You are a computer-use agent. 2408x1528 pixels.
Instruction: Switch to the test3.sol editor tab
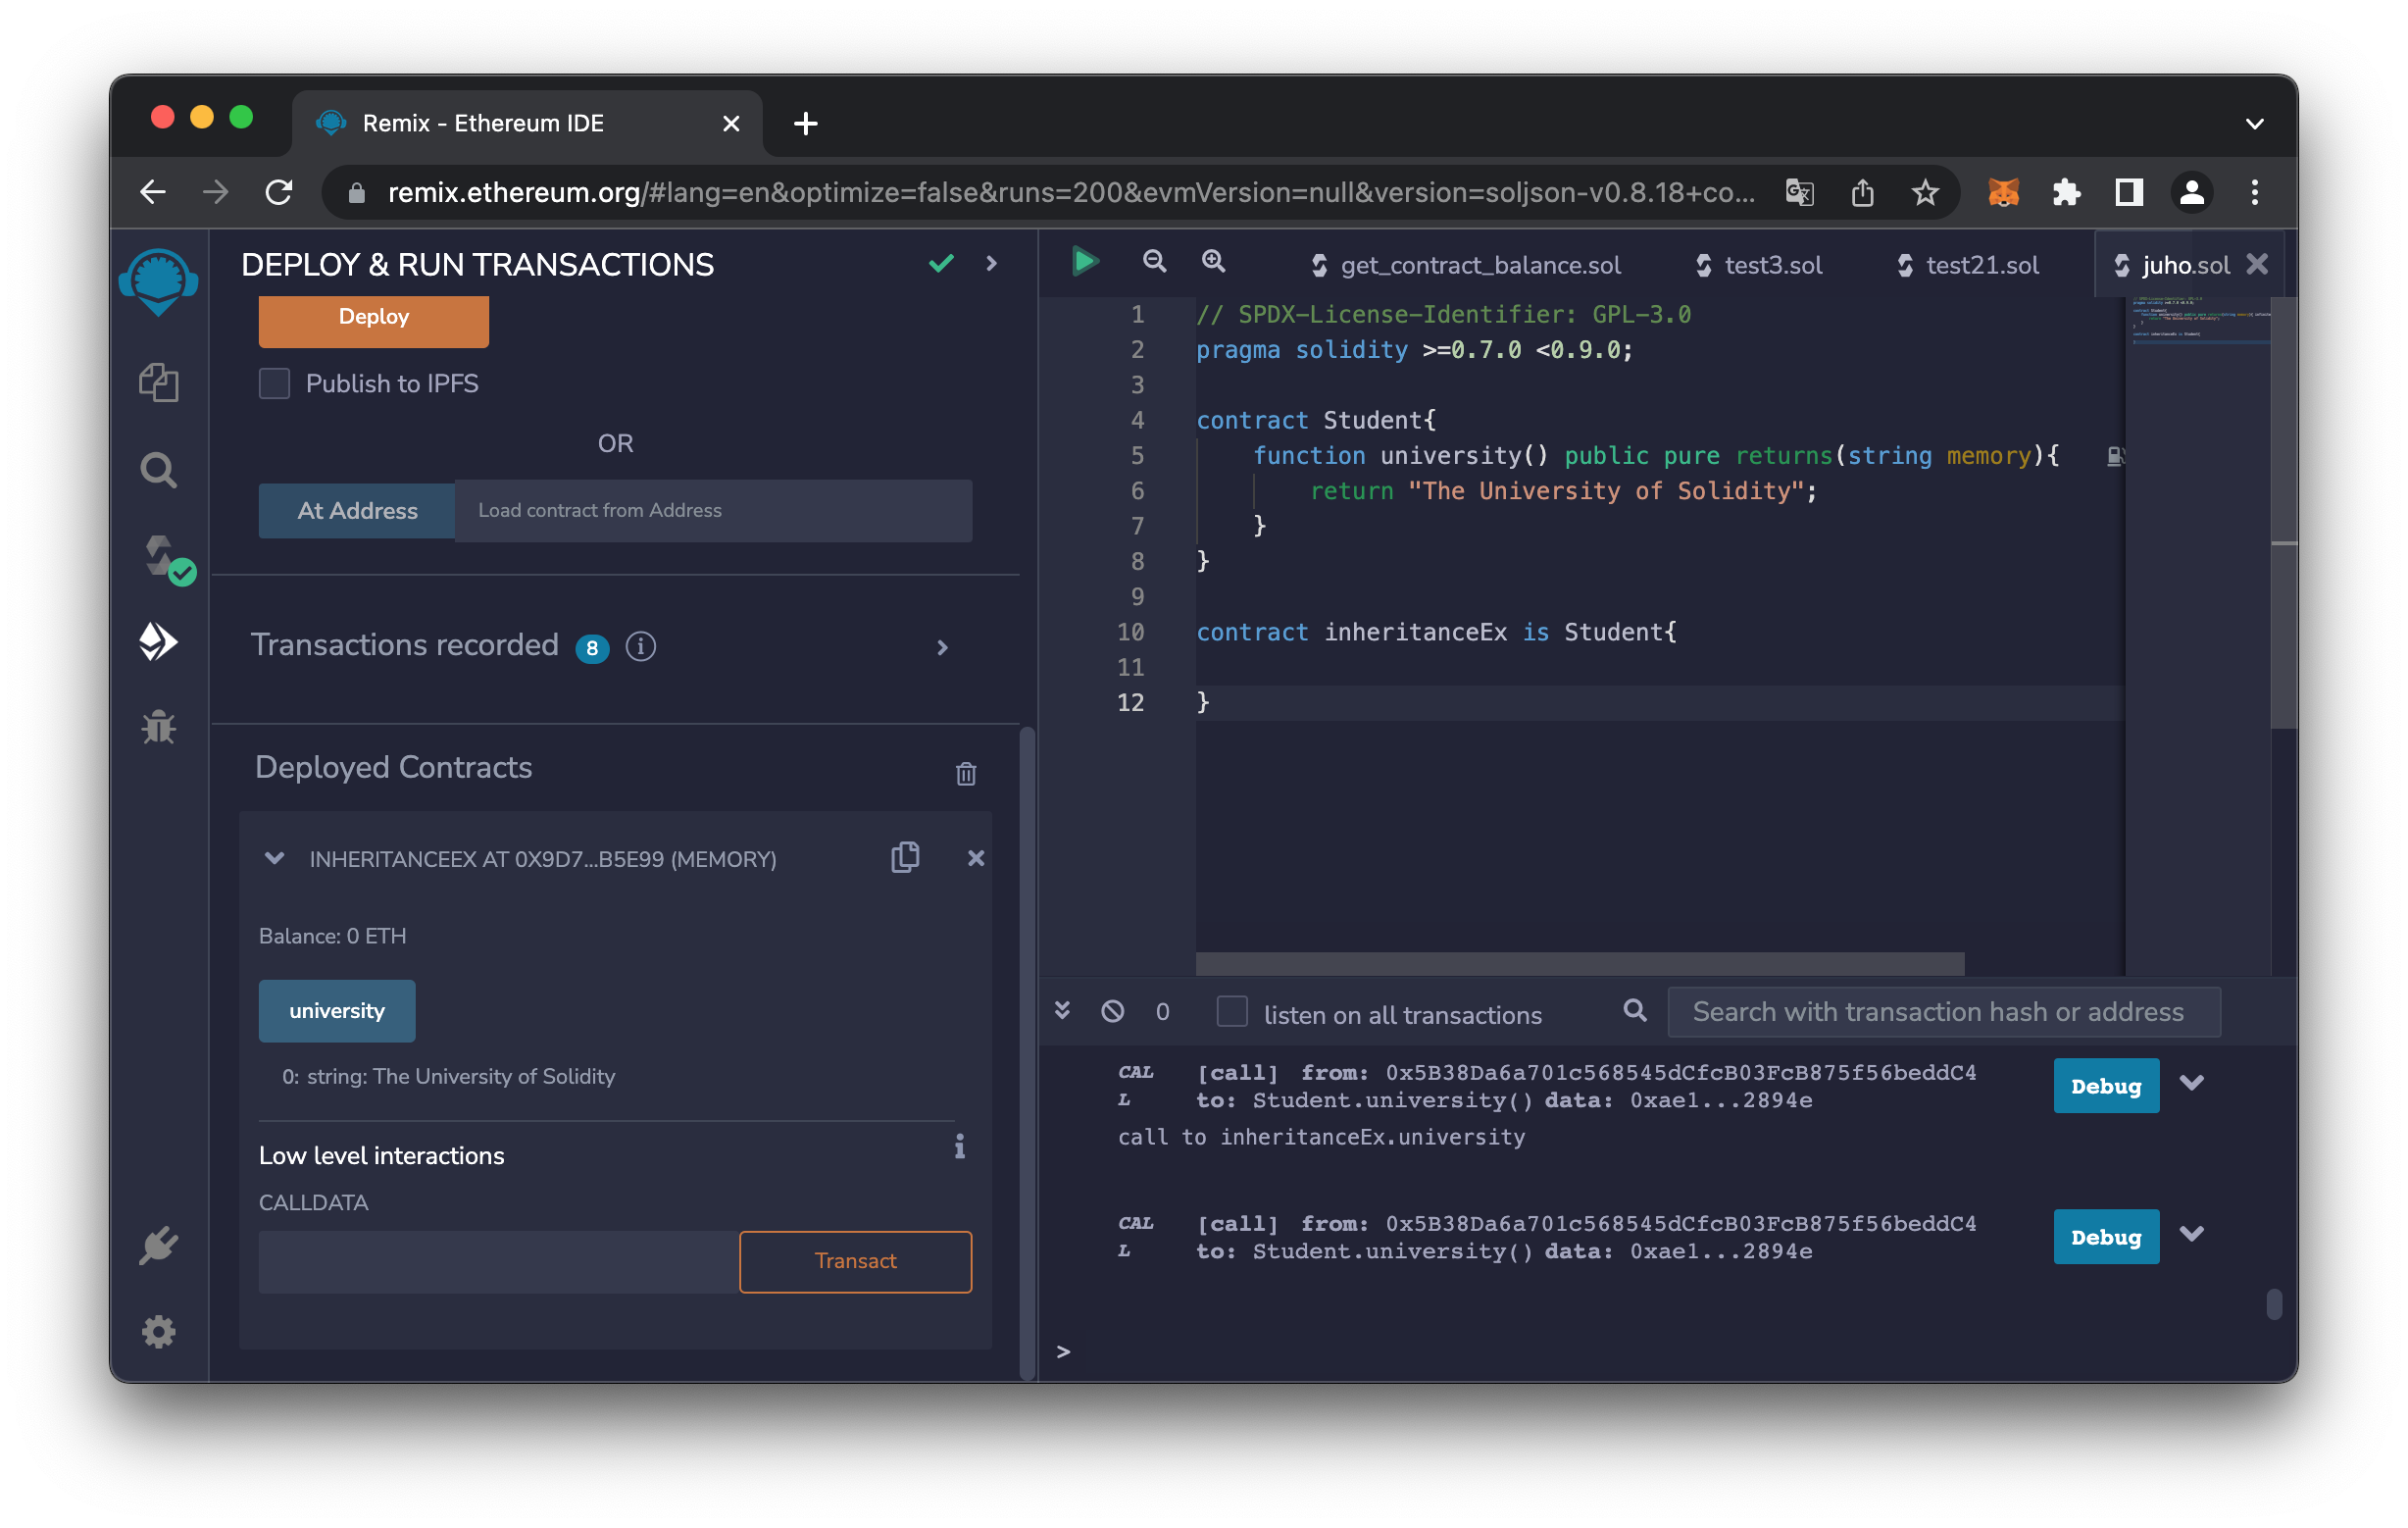point(1772,265)
